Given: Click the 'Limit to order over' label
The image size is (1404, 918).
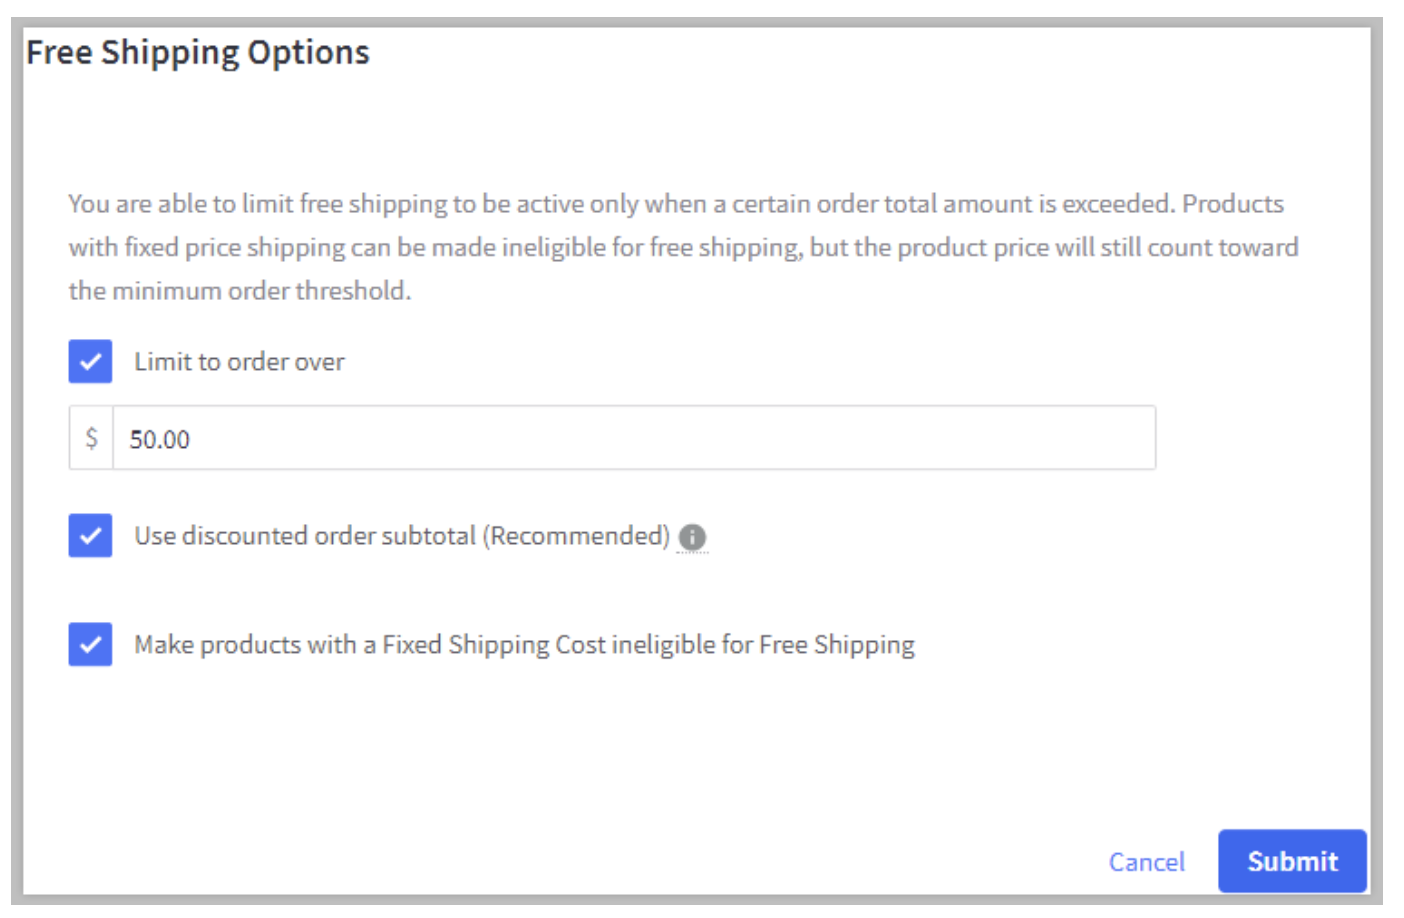Looking at the screenshot, I should click(x=239, y=362).
